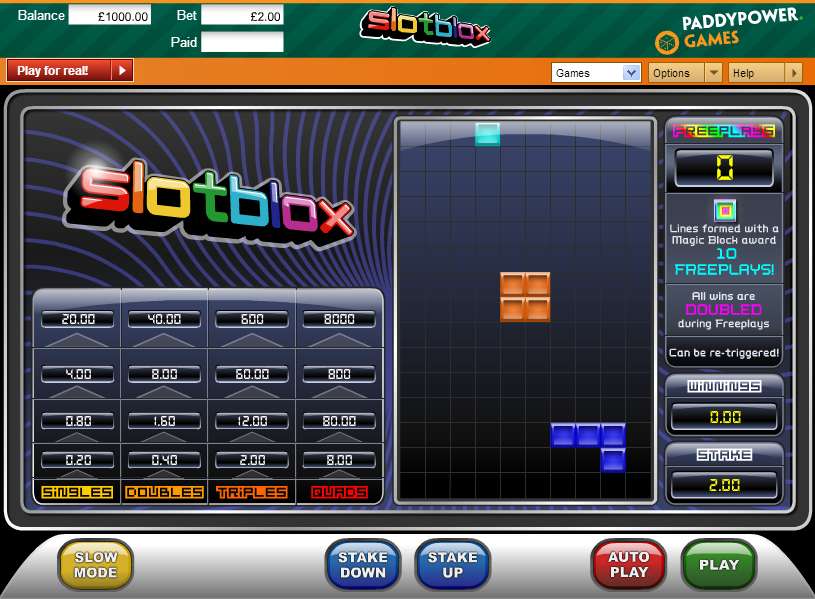Viewport: 815px width, 599px height.
Task: Click the Play for real! button
Action: click(x=59, y=71)
